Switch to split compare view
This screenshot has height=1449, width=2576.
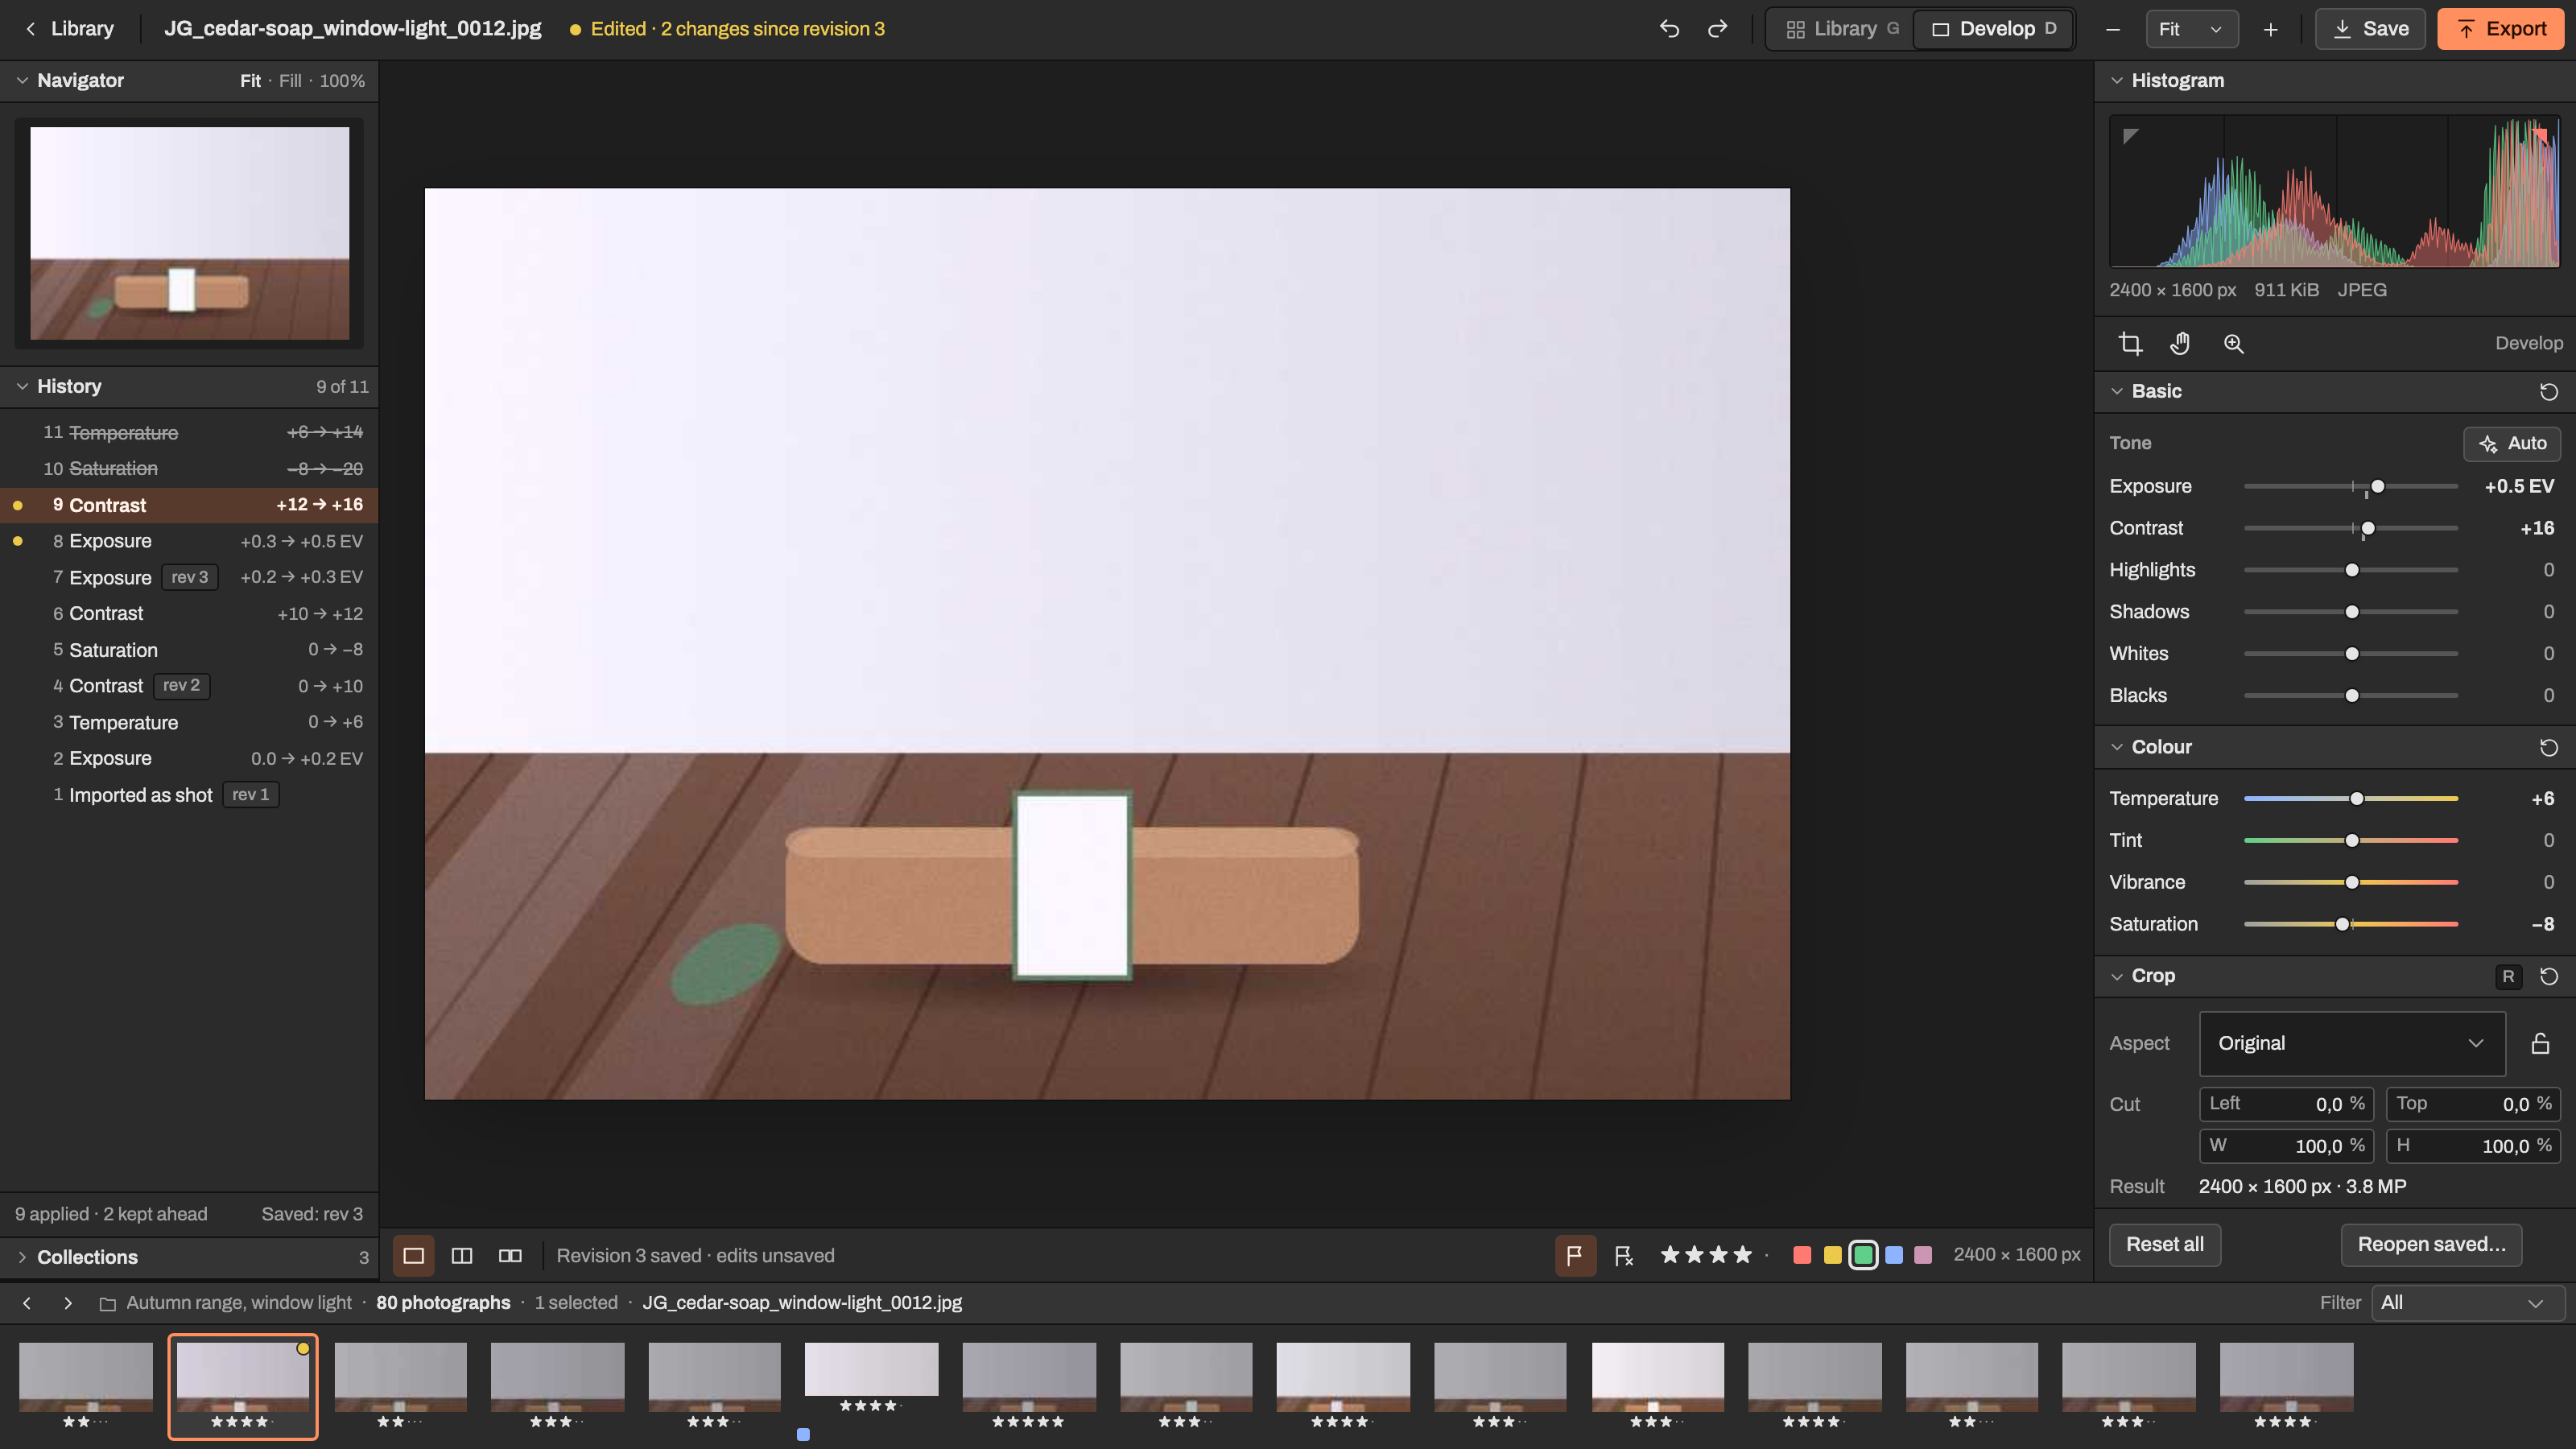pos(461,1255)
